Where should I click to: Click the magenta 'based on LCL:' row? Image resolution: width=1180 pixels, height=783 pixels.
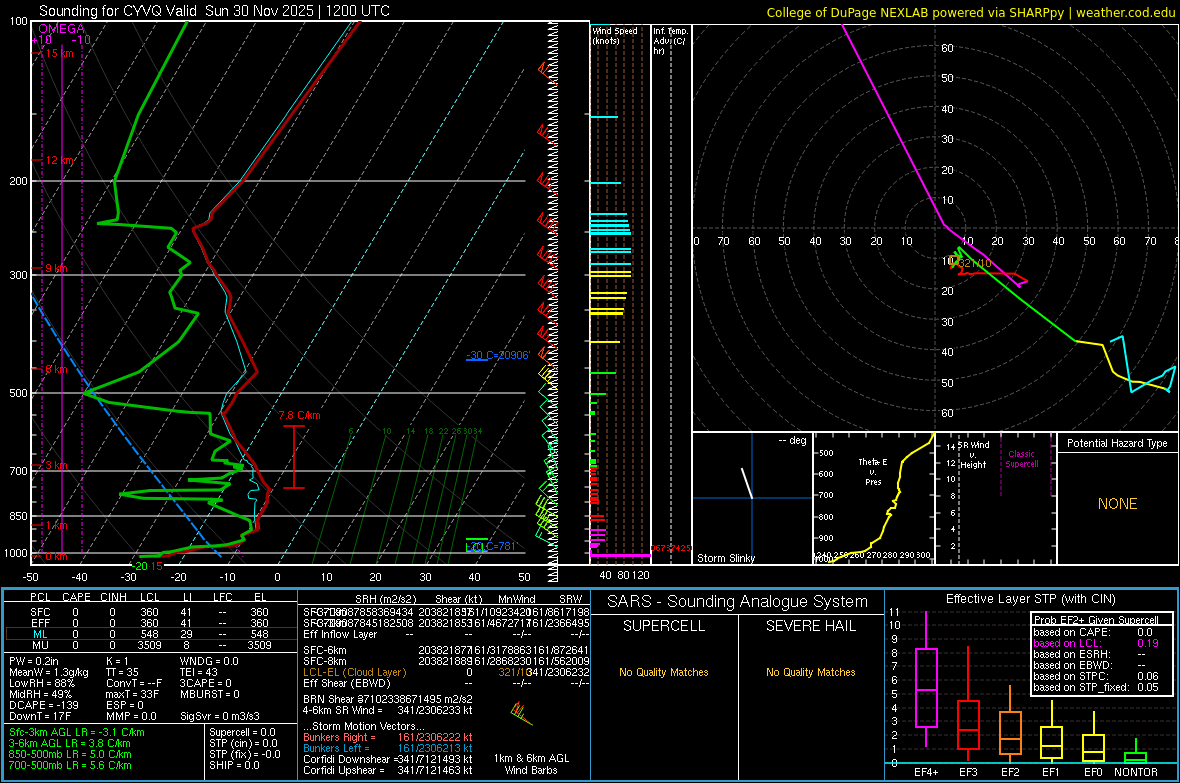(x=1096, y=643)
